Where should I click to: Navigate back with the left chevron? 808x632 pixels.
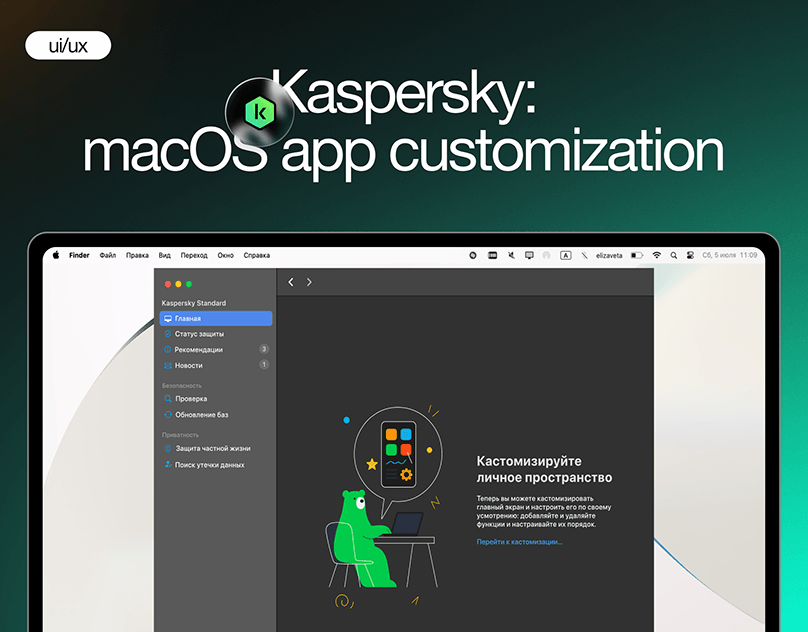point(291,282)
